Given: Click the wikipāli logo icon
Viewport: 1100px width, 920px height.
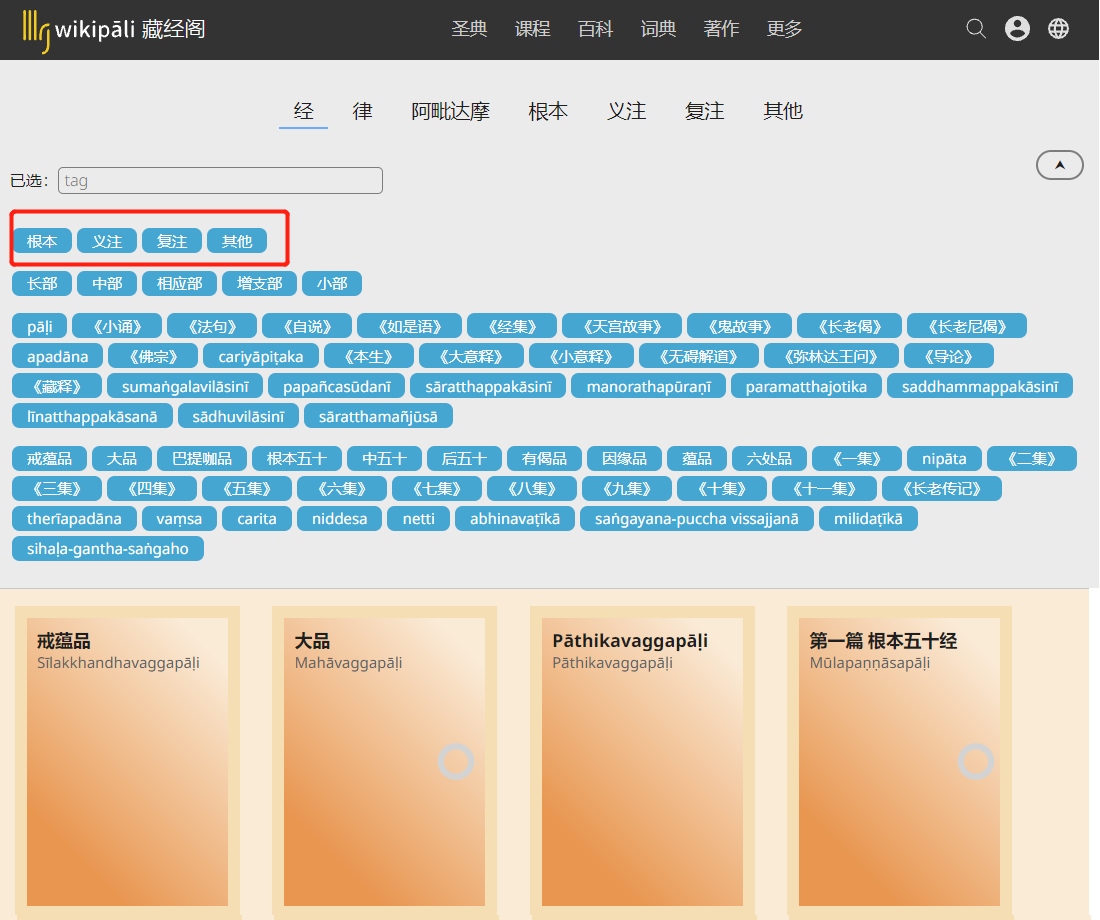Looking at the screenshot, I should point(36,31).
